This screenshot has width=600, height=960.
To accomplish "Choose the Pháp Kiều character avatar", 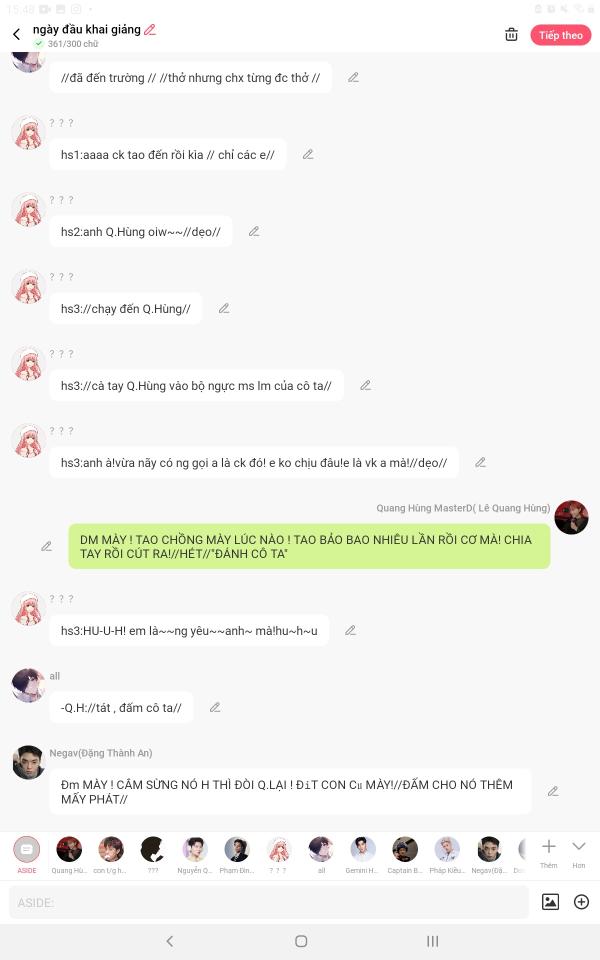I will pyautogui.click(x=447, y=855).
